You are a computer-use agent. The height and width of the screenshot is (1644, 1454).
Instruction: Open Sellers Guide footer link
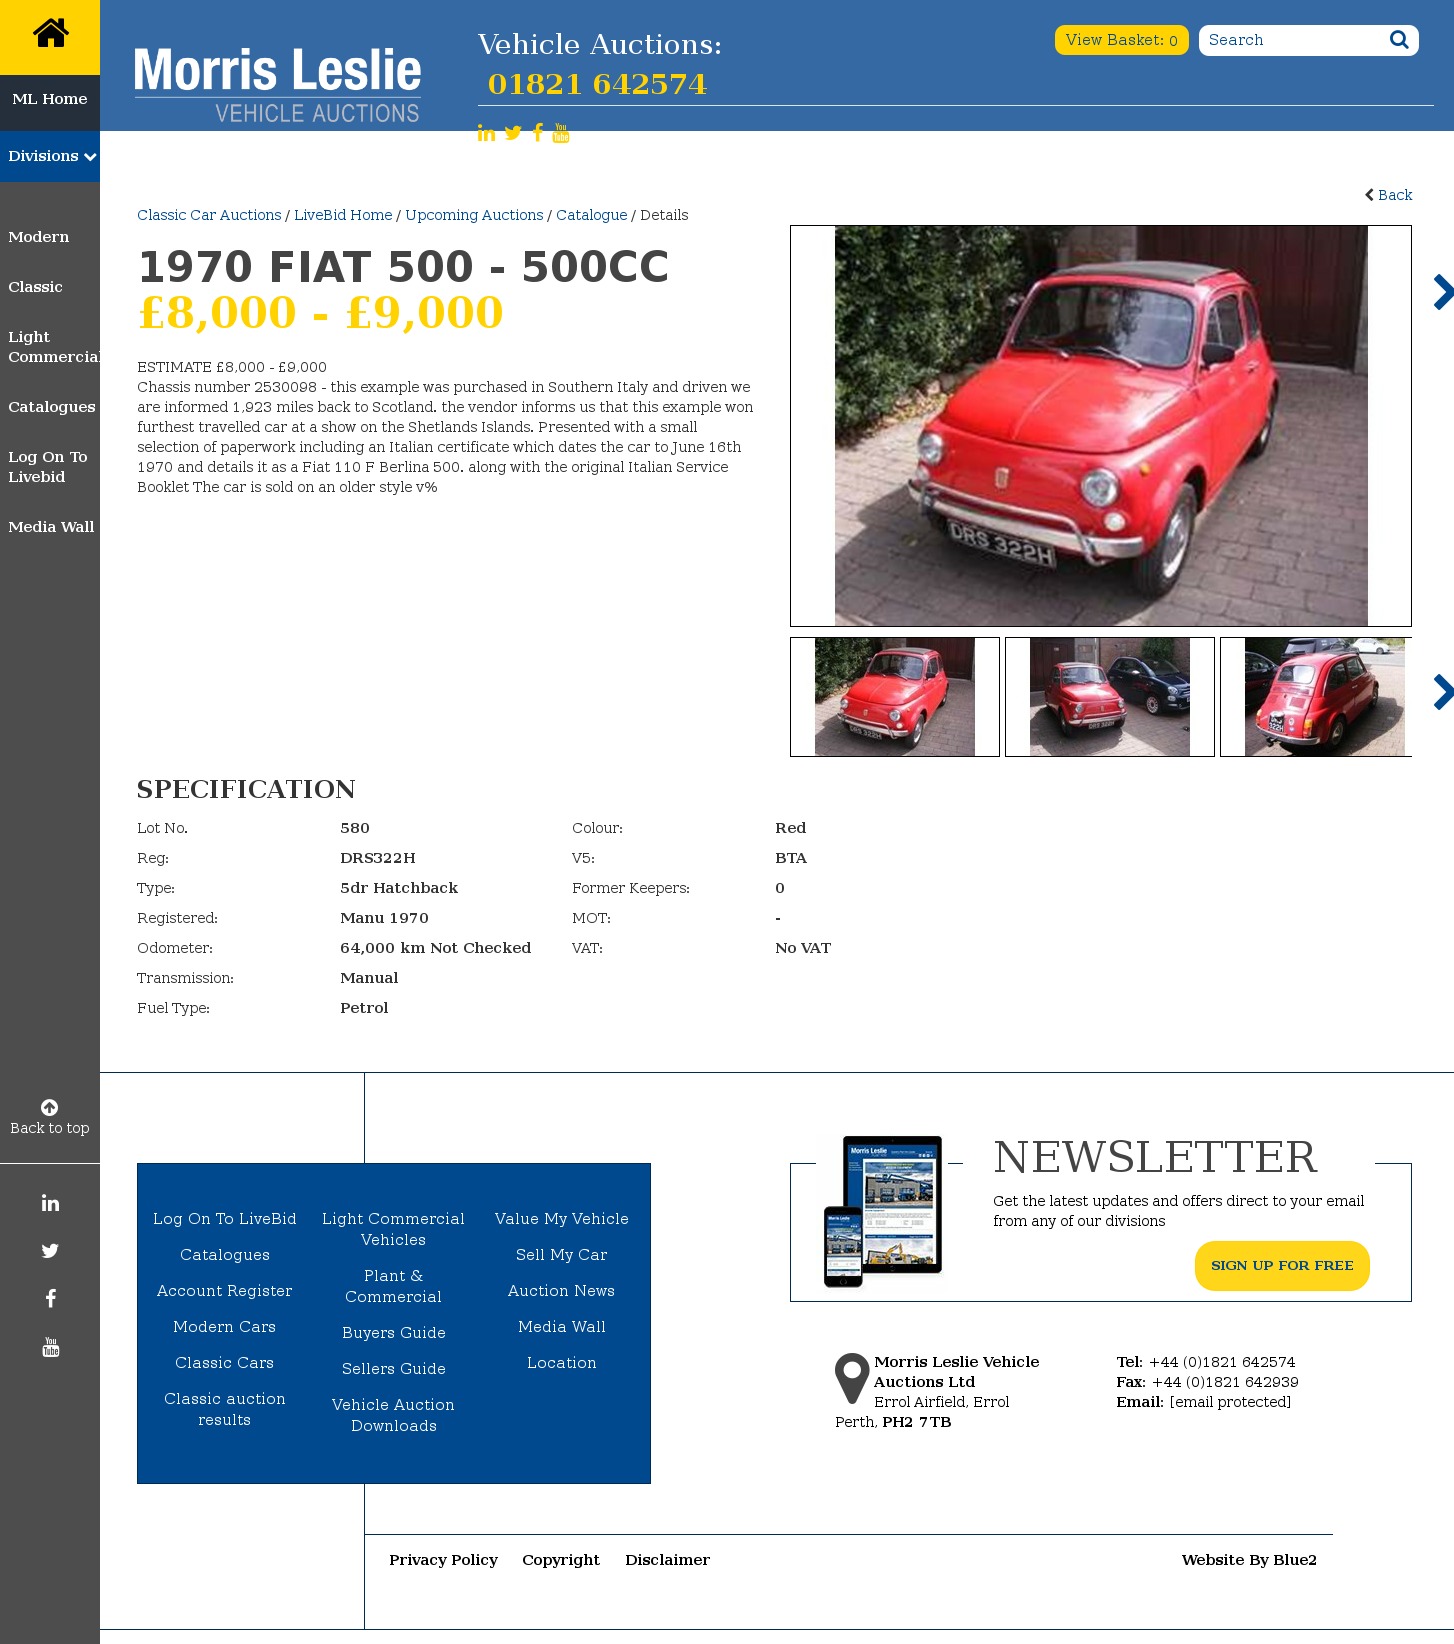point(394,1369)
